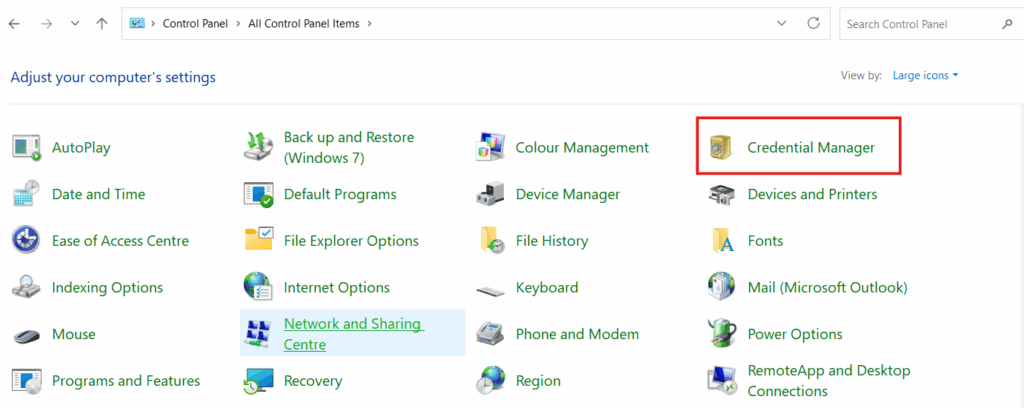Select the All Control Panel Items breadcrumb
Screen dimensions: 1024x408
coord(304,24)
